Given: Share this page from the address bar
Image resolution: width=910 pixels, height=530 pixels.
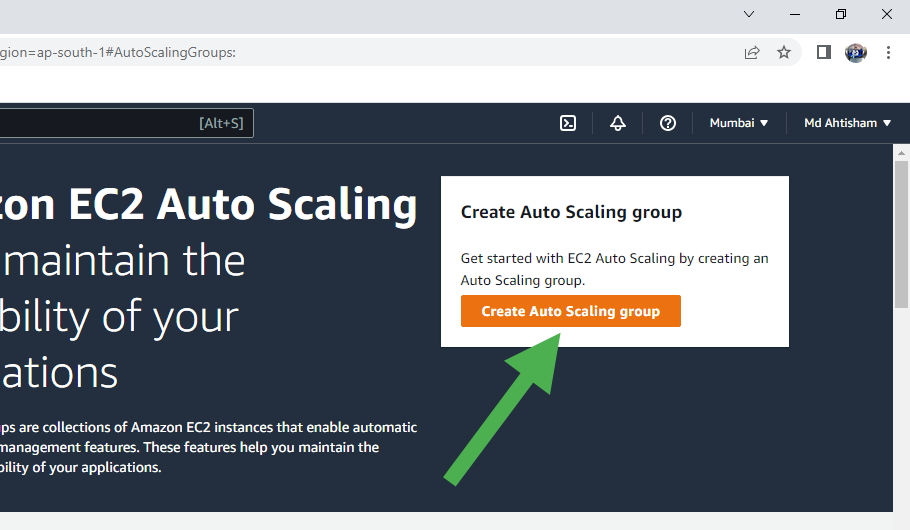Looking at the screenshot, I should pyautogui.click(x=752, y=52).
